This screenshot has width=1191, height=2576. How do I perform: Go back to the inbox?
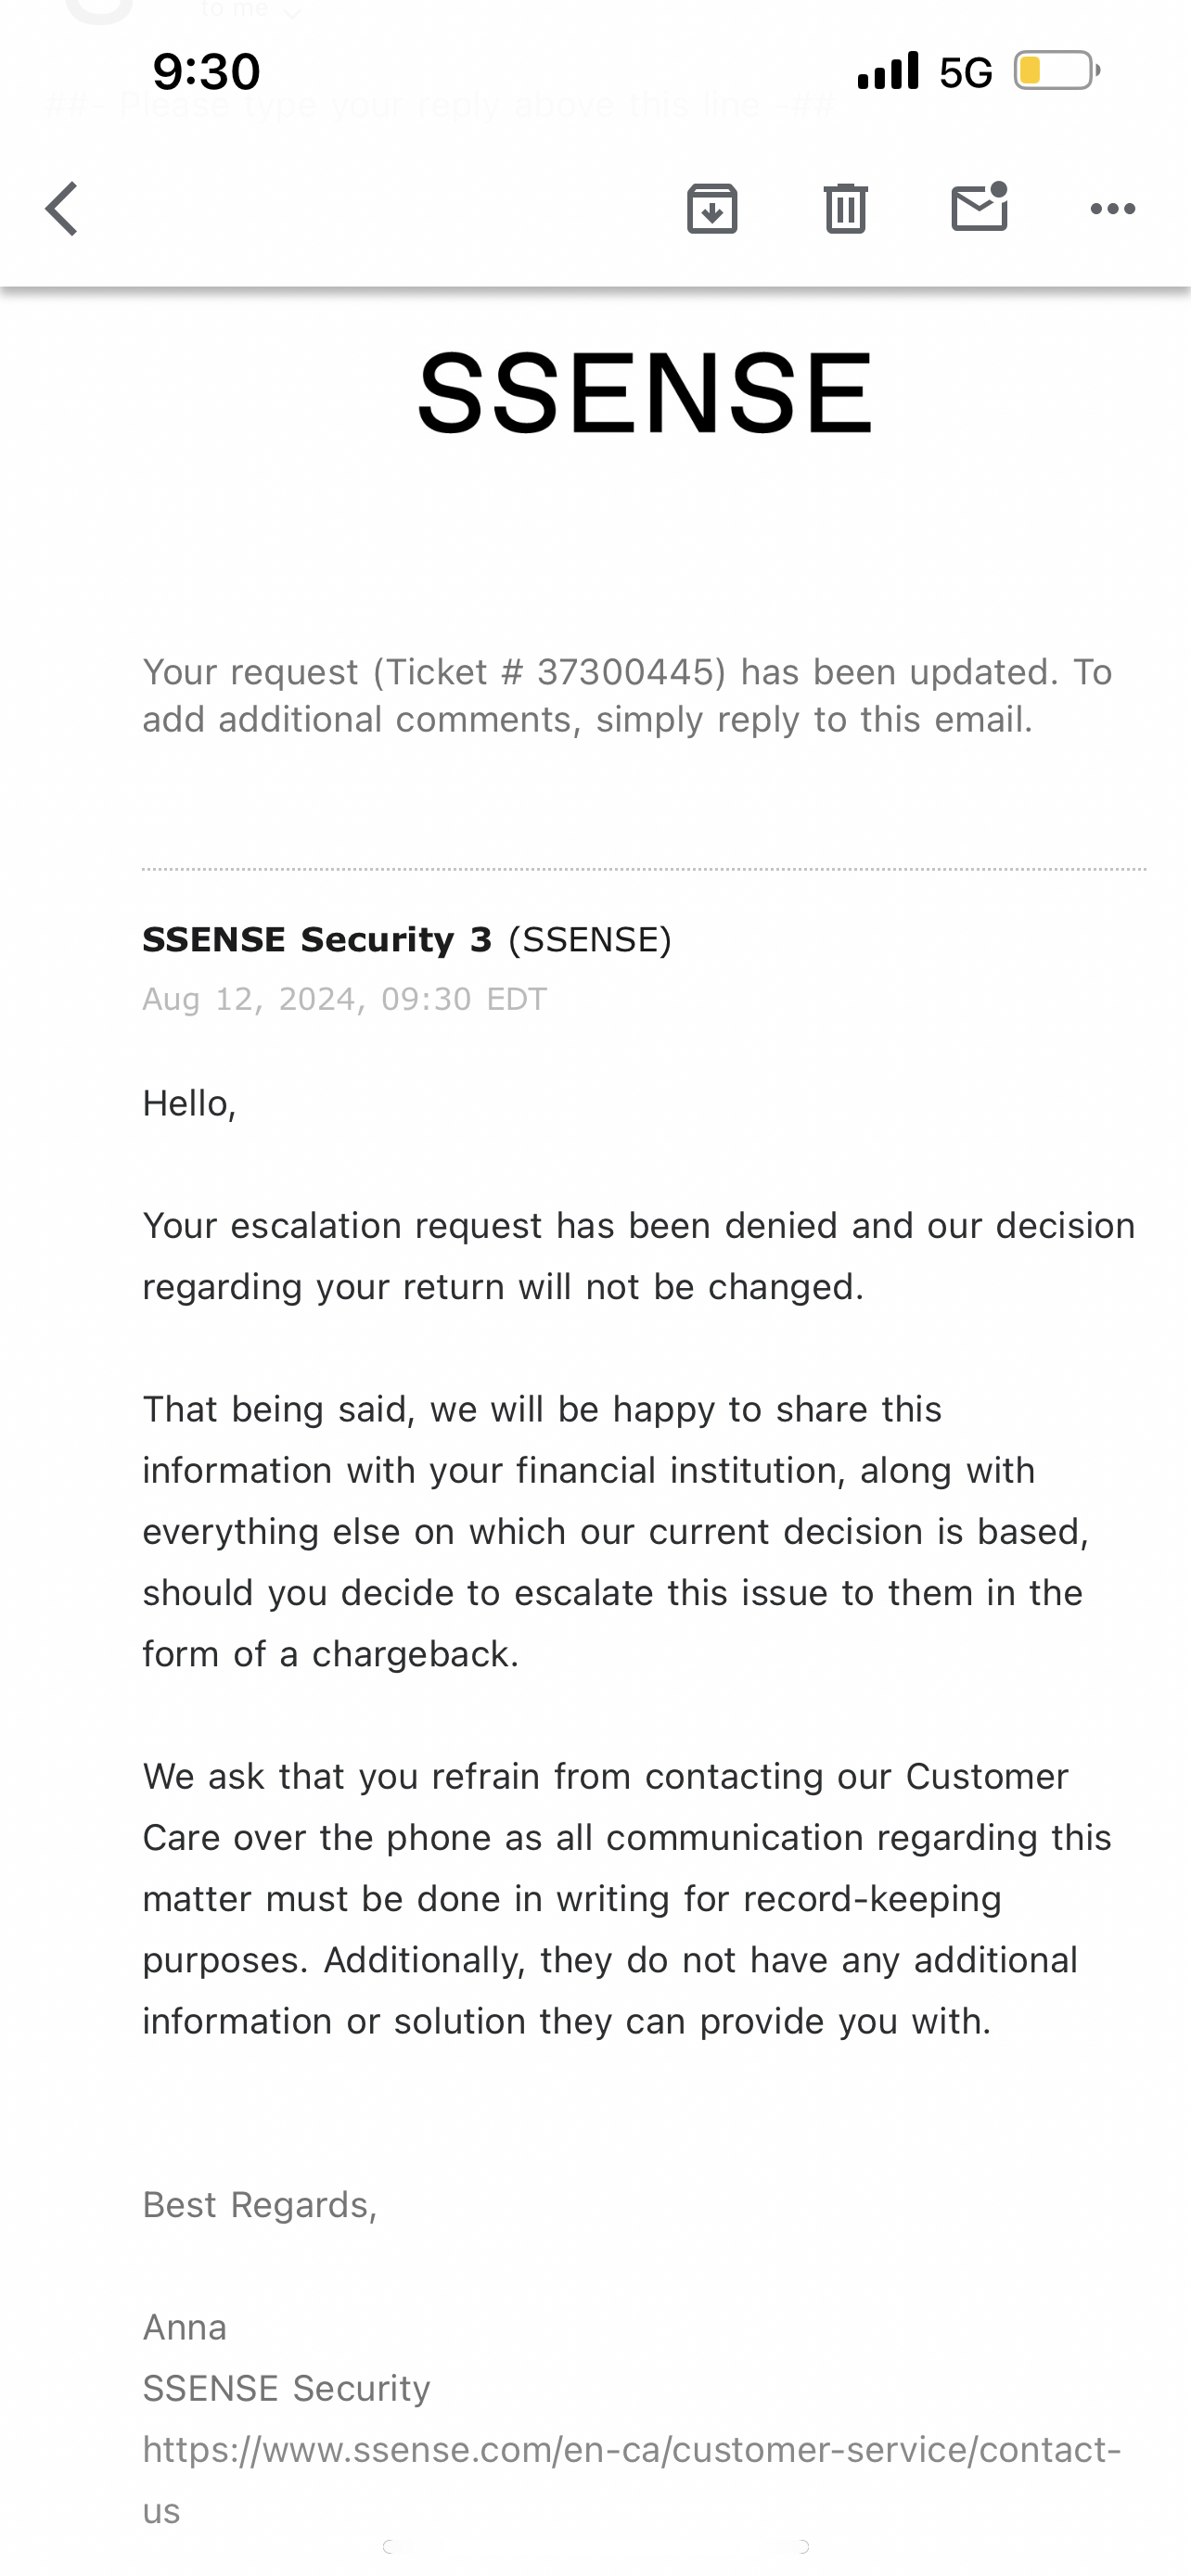pos(60,208)
